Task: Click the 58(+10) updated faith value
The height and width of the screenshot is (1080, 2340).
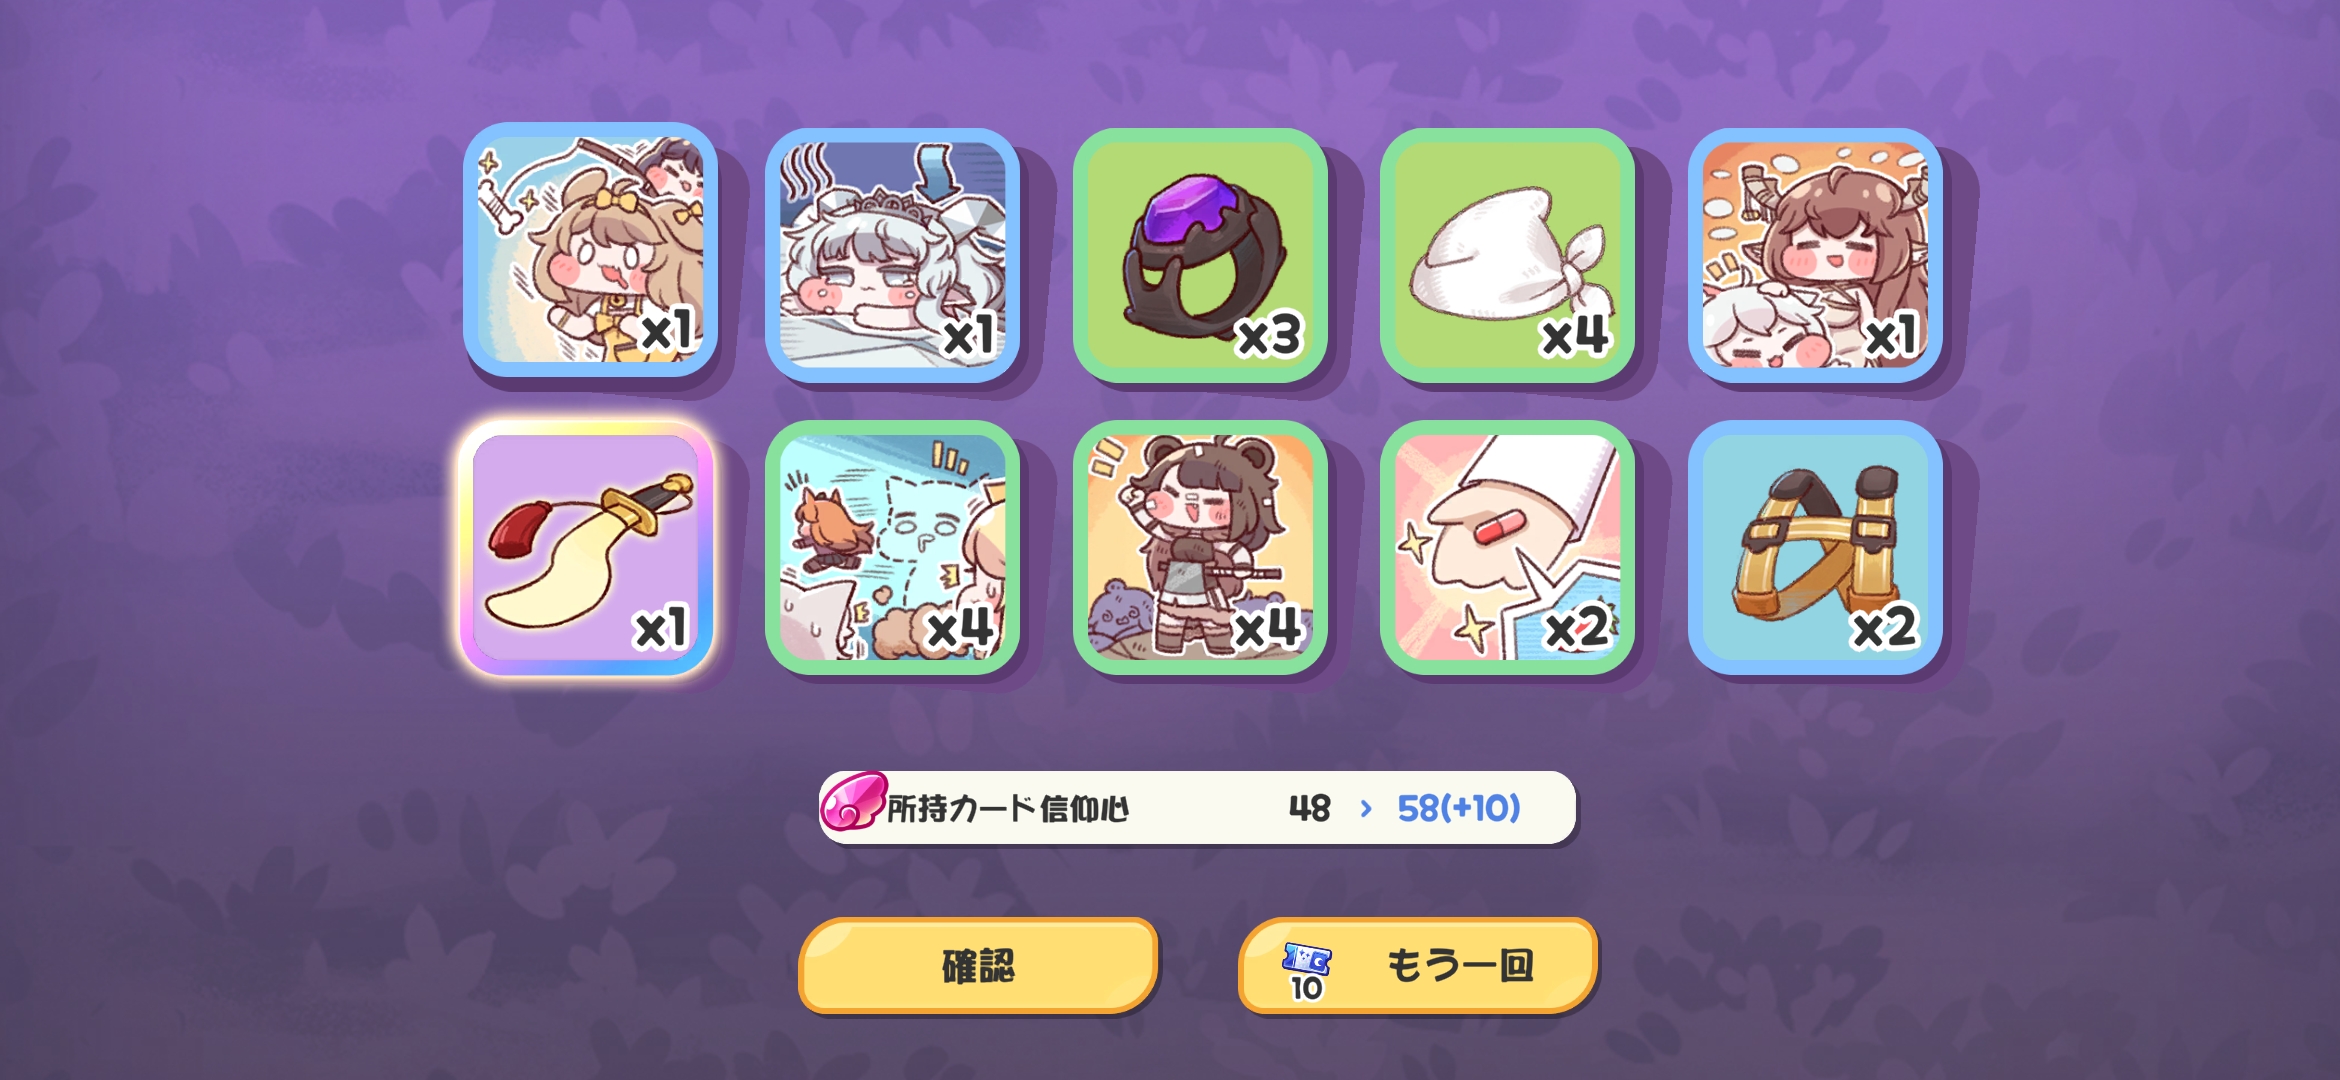Action: (x=1458, y=808)
